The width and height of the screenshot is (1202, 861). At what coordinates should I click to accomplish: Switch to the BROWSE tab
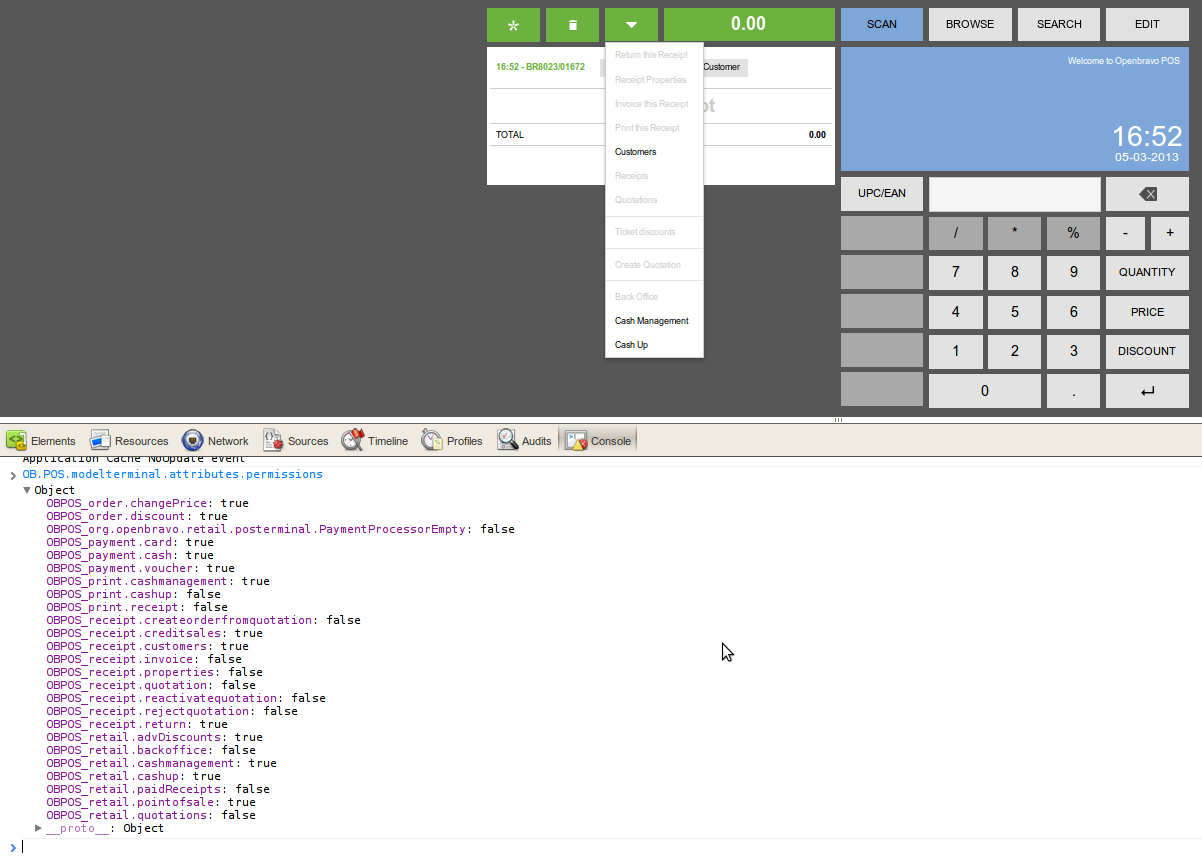pos(969,24)
